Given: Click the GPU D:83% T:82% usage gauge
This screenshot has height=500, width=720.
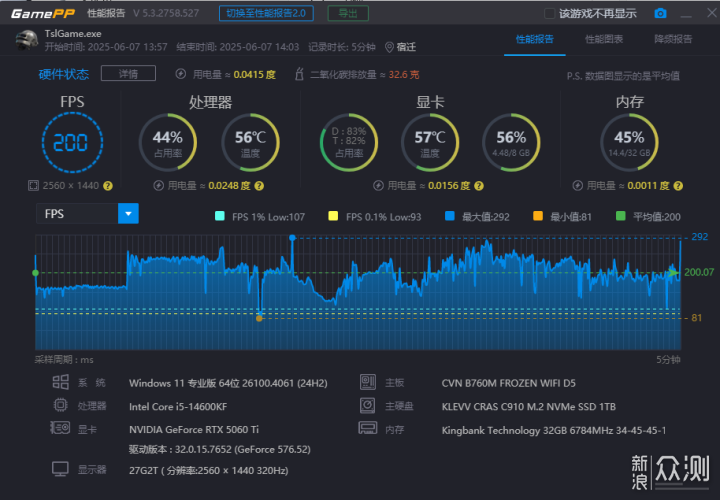Looking at the screenshot, I should 349,143.
